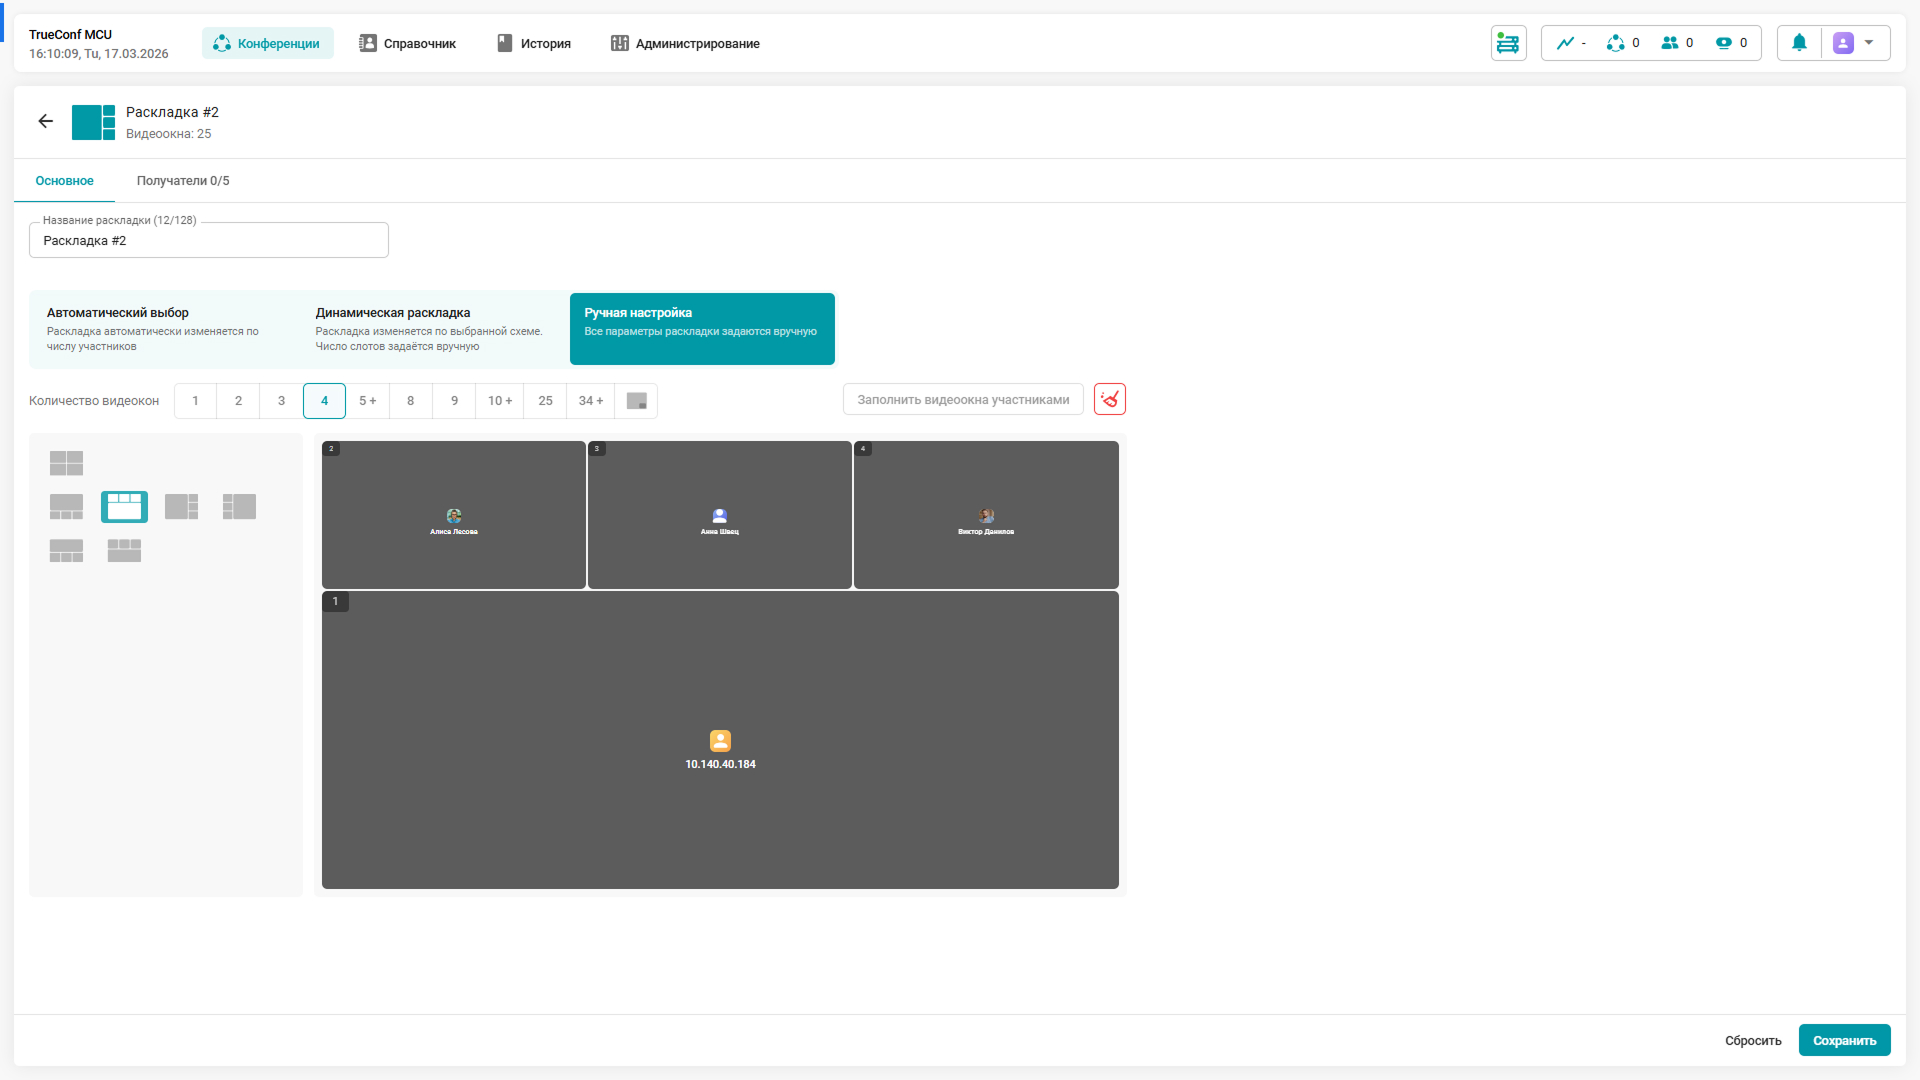Click the active conferences counter icon
This screenshot has width=1920, height=1080.
click(1615, 43)
